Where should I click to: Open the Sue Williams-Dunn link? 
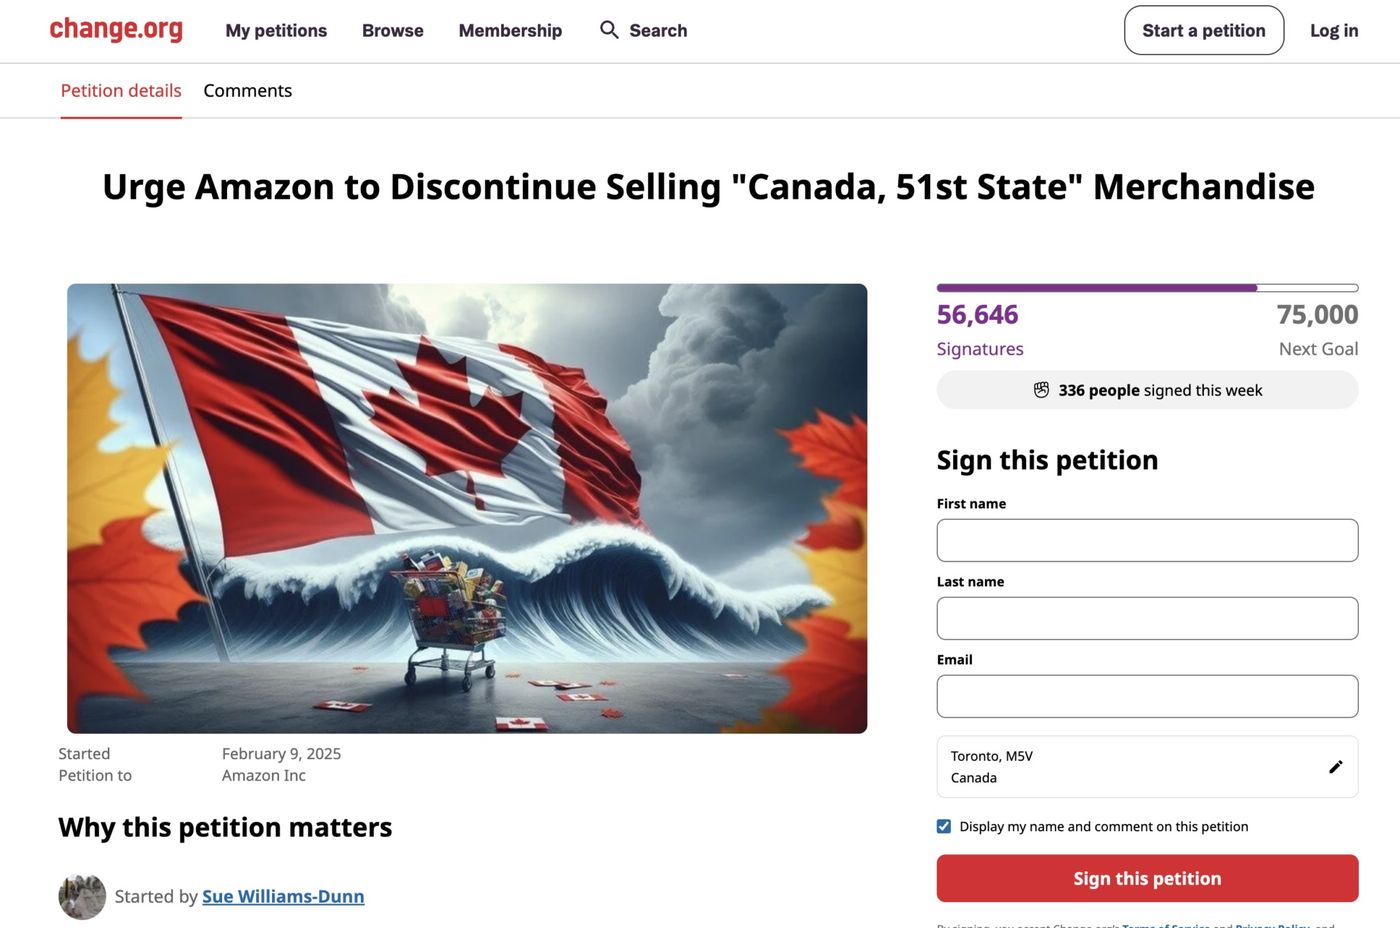click(x=283, y=896)
